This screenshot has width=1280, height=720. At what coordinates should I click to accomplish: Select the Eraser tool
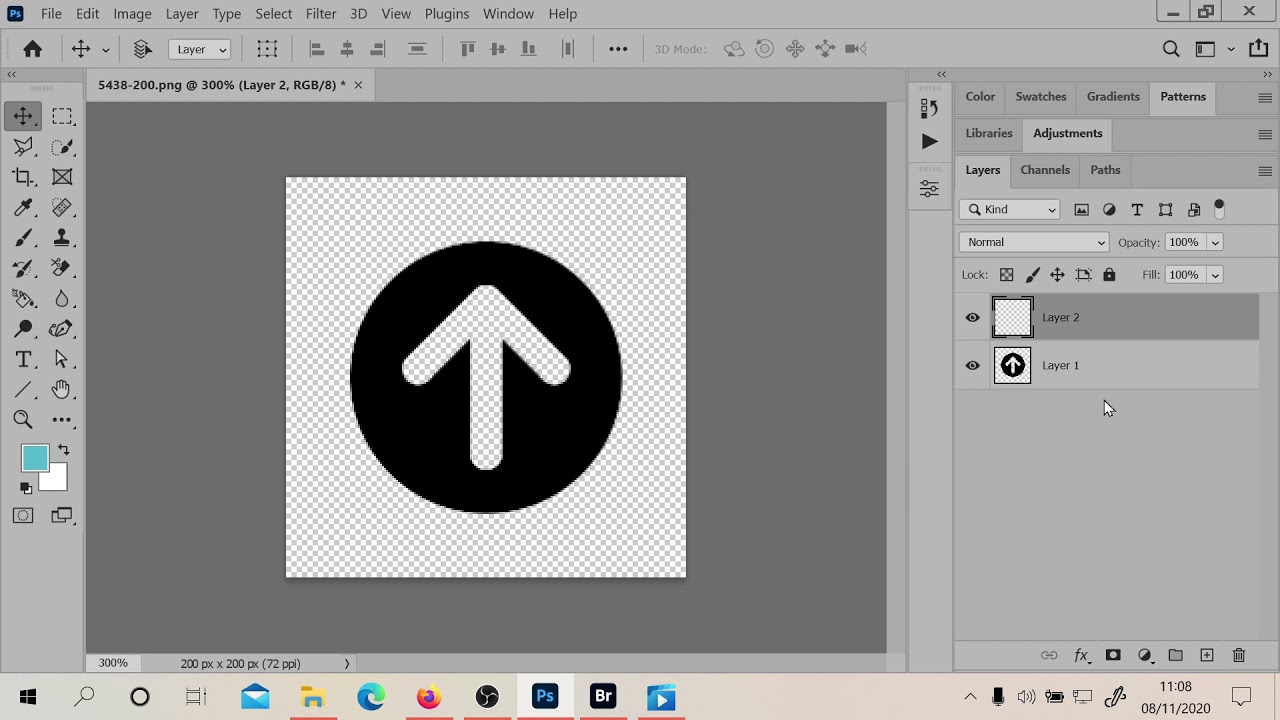[x=62, y=268]
